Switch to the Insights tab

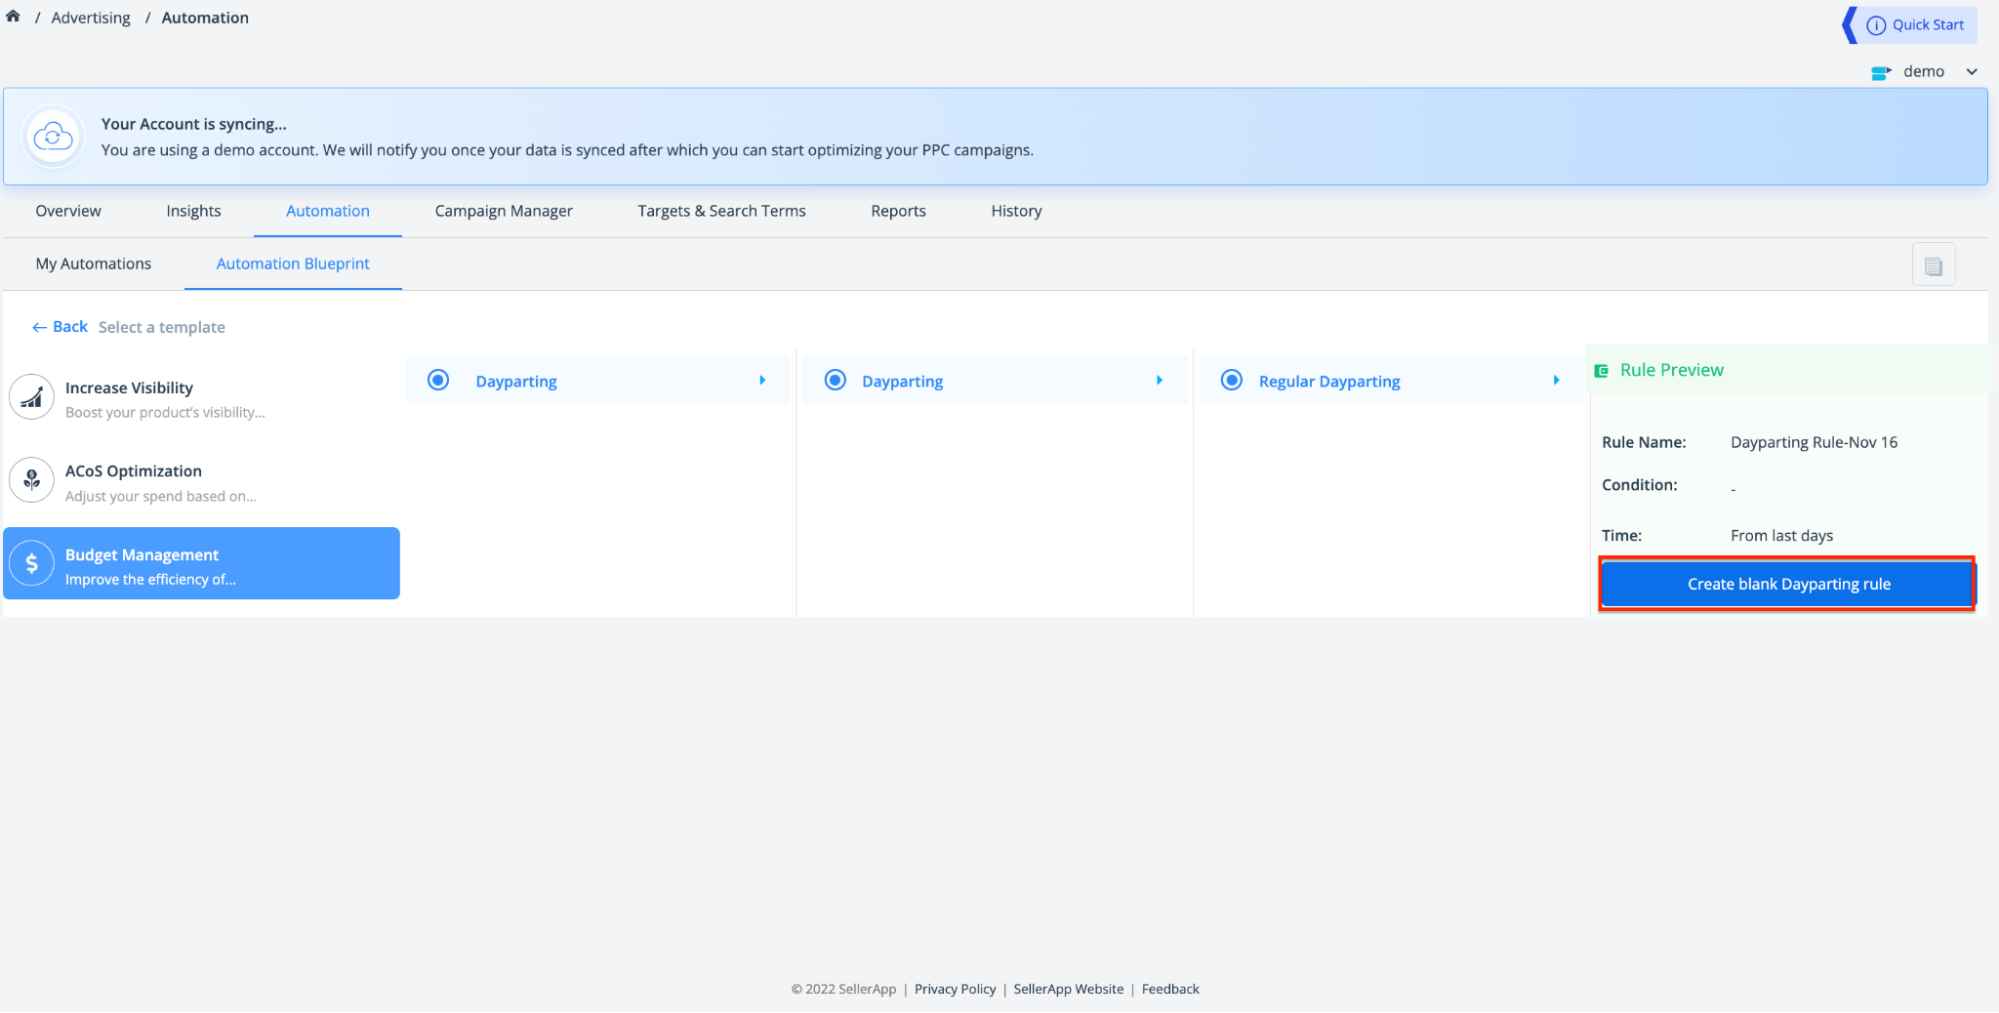pyautogui.click(x=193, y=211)
